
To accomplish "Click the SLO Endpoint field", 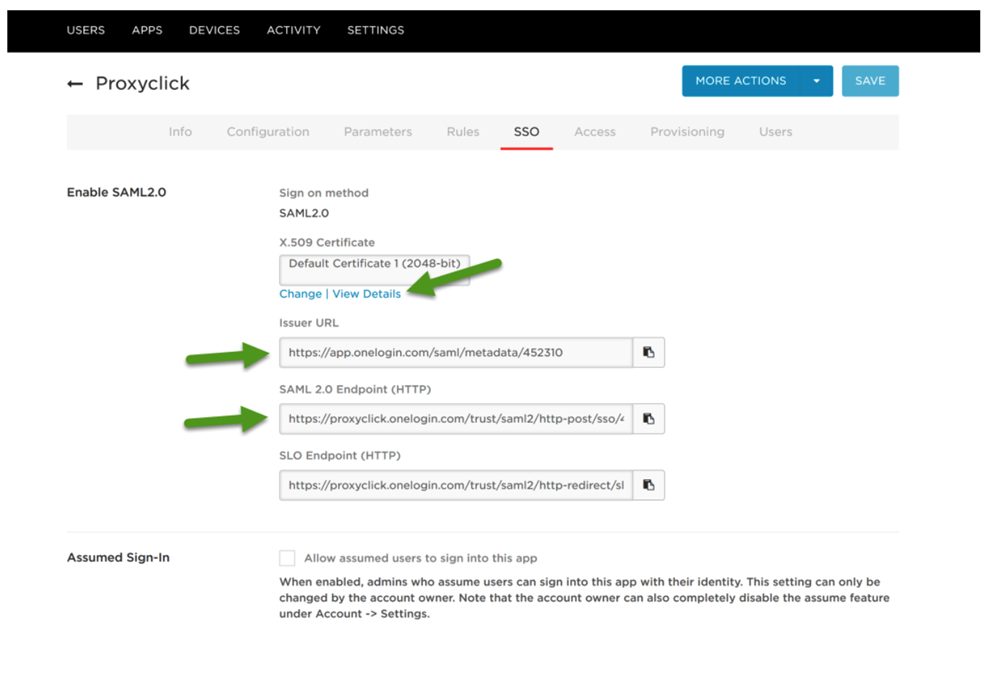I will point(456,485).
